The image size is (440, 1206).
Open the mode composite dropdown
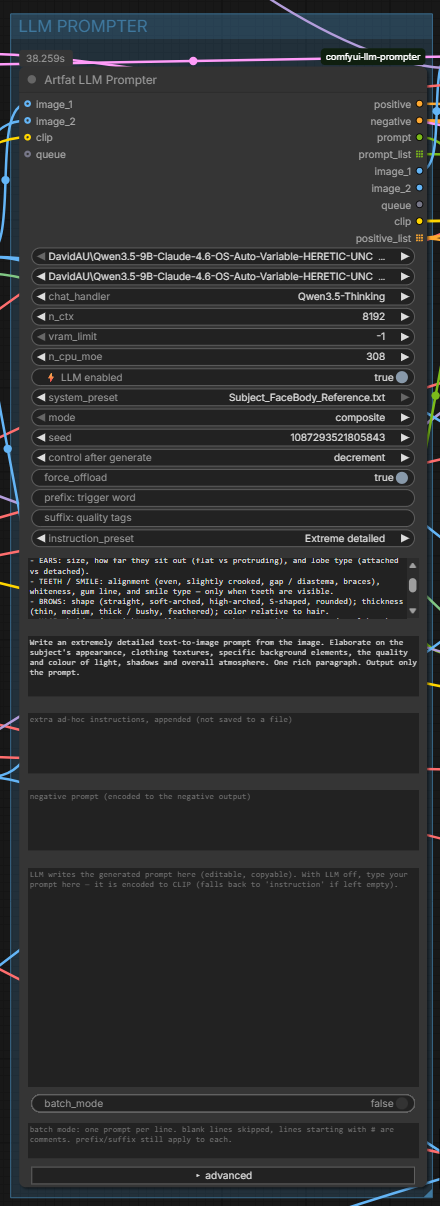[223, 417]
